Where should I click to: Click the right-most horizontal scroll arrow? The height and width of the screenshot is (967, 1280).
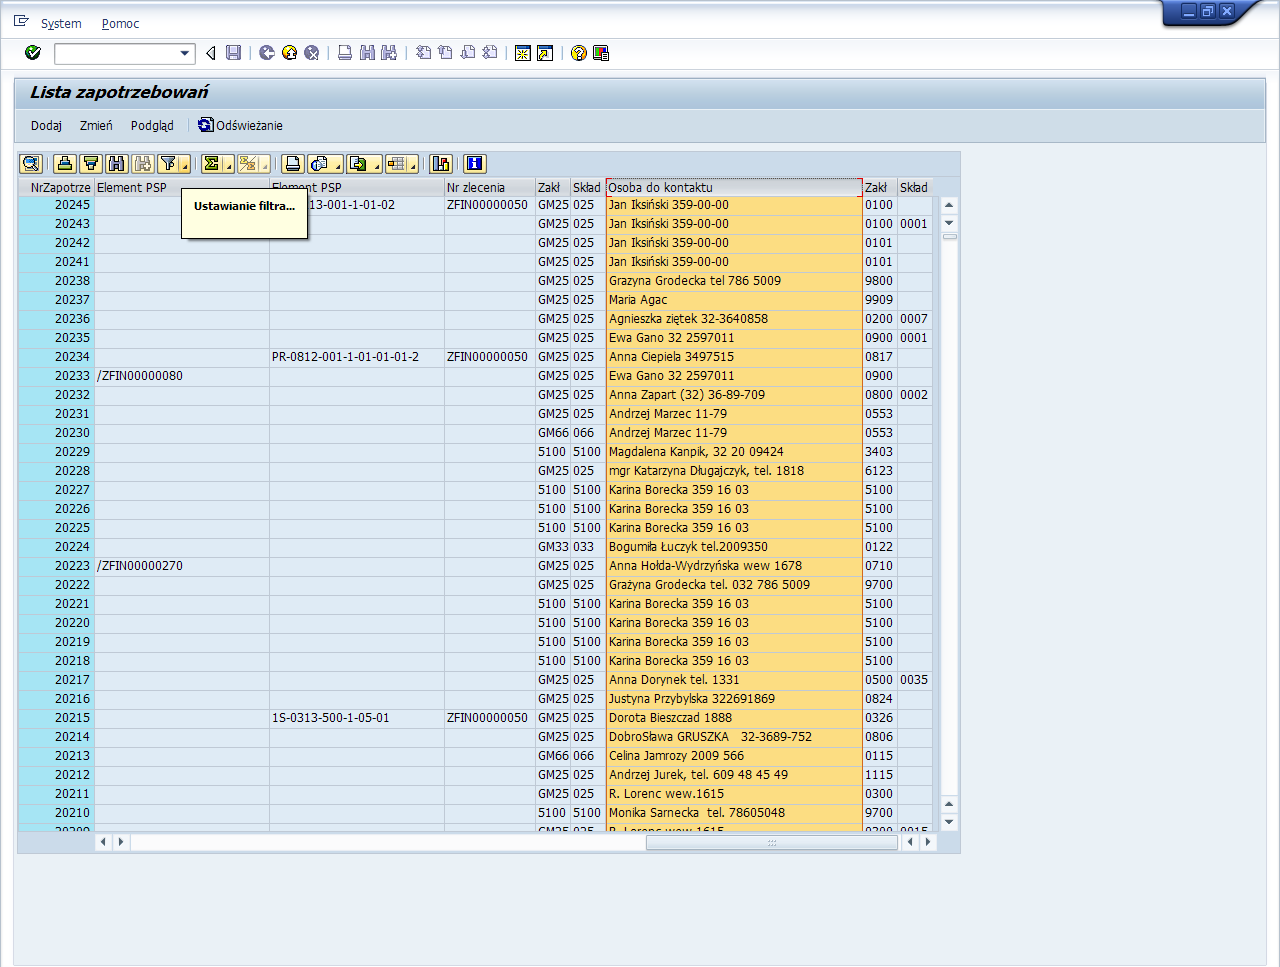pyautogui.click(x=929, y=842)
